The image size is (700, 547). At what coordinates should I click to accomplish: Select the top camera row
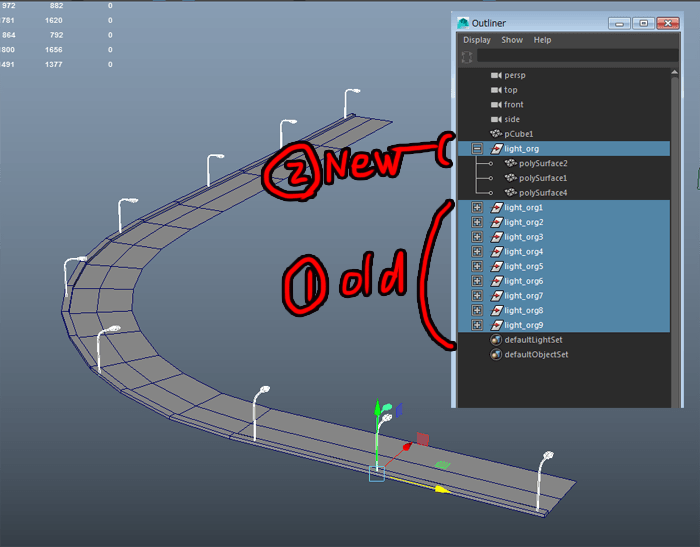tap(564, 90)
